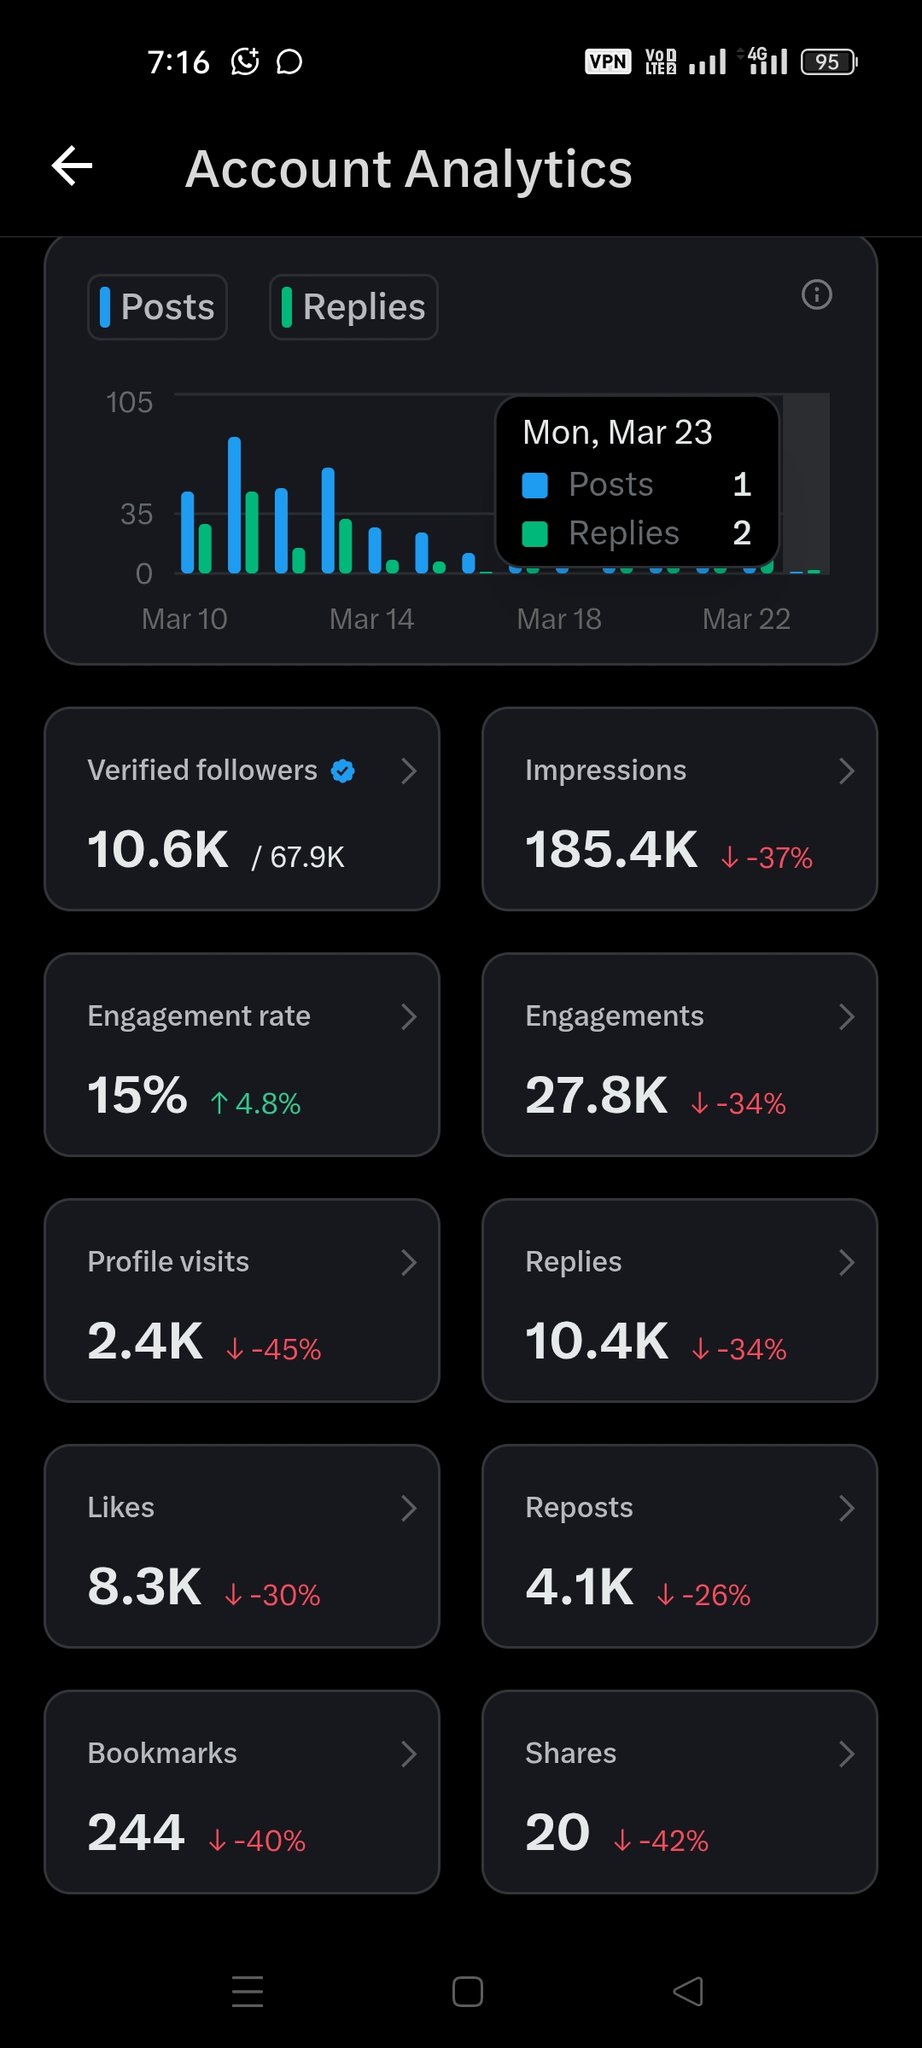This screenshot has width=922, height=2048.
Task: Tap the verified followers blue badge
Action: 343,771
